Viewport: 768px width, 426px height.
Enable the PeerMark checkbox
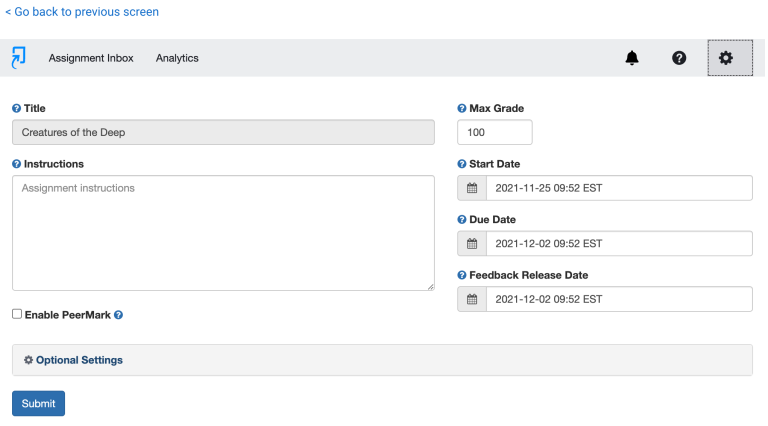17,314
